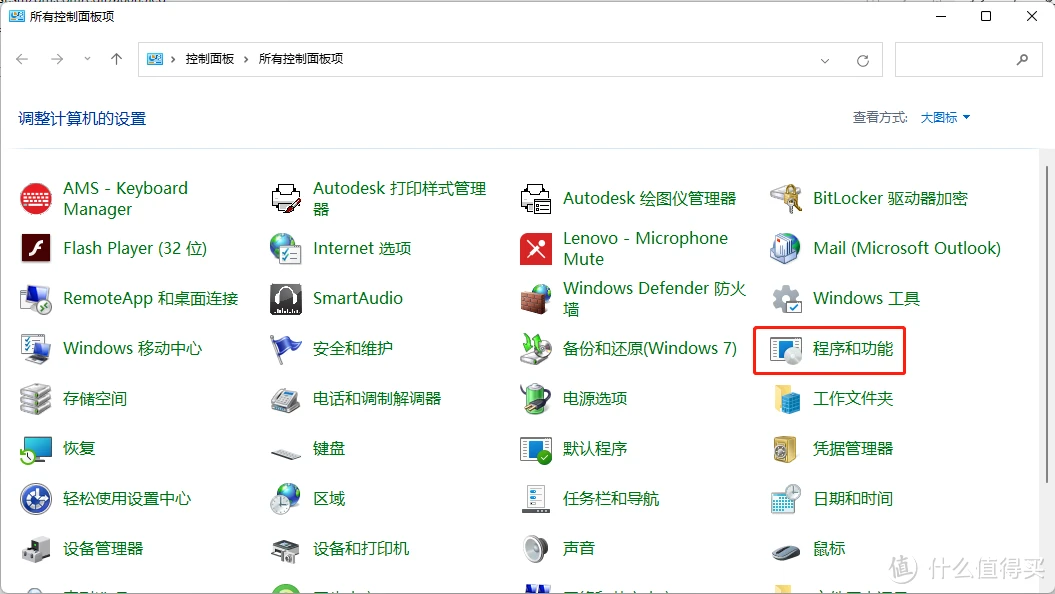Expand chevron before 控制面板 breadcrumb
The height and width of the screenshot is (594, 1055).
173,59
